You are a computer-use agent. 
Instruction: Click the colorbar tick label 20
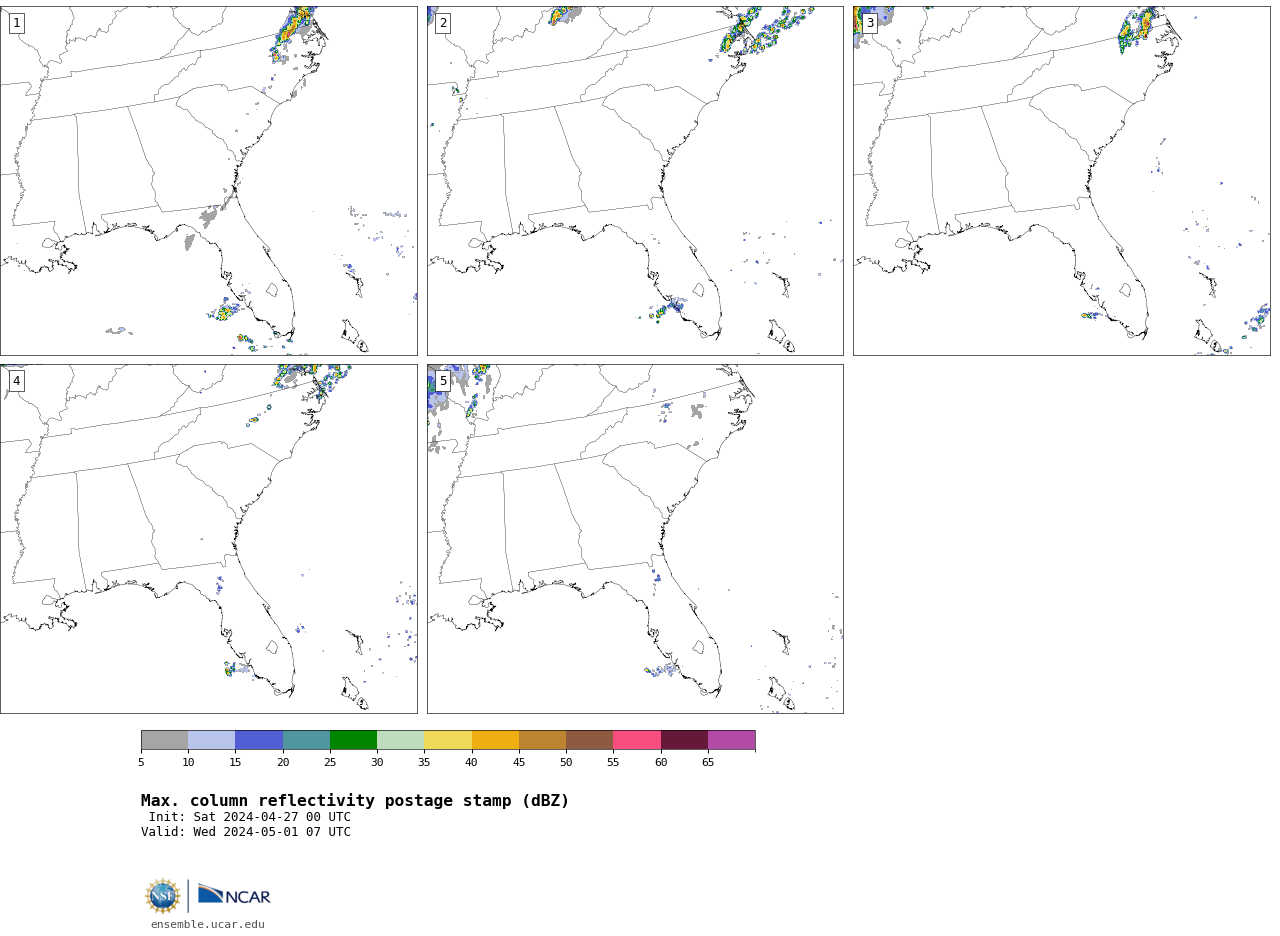point(283,763)
